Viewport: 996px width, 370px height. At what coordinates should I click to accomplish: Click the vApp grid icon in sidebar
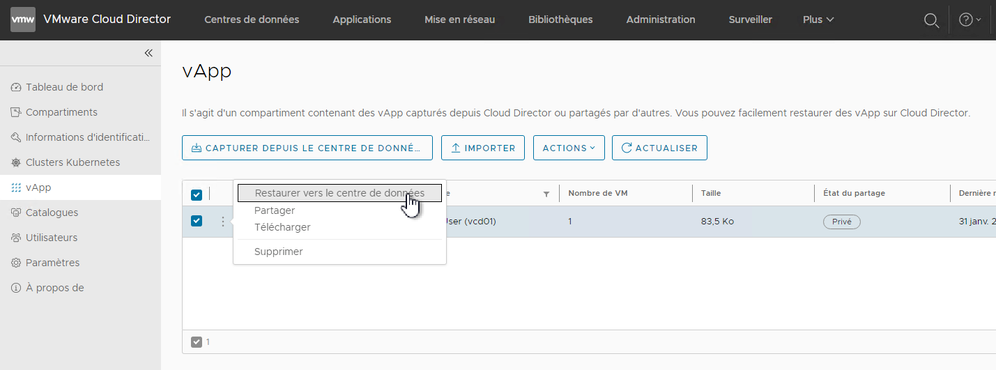click(16, 188)
